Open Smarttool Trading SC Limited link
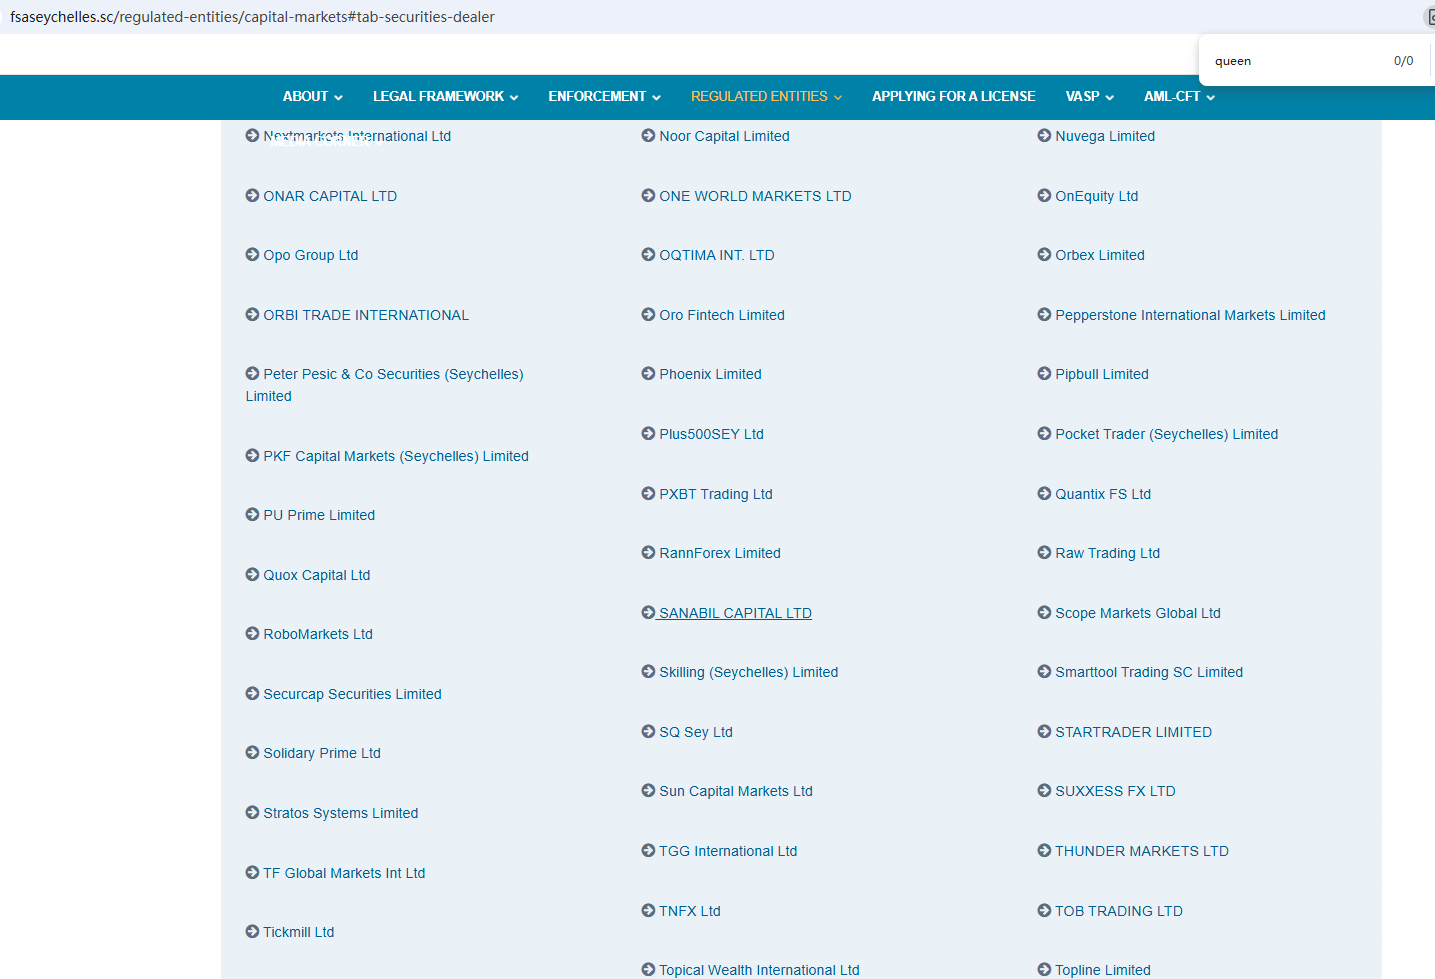The height and width of the screenshot is (979, 1435). tap(1149, 672)
